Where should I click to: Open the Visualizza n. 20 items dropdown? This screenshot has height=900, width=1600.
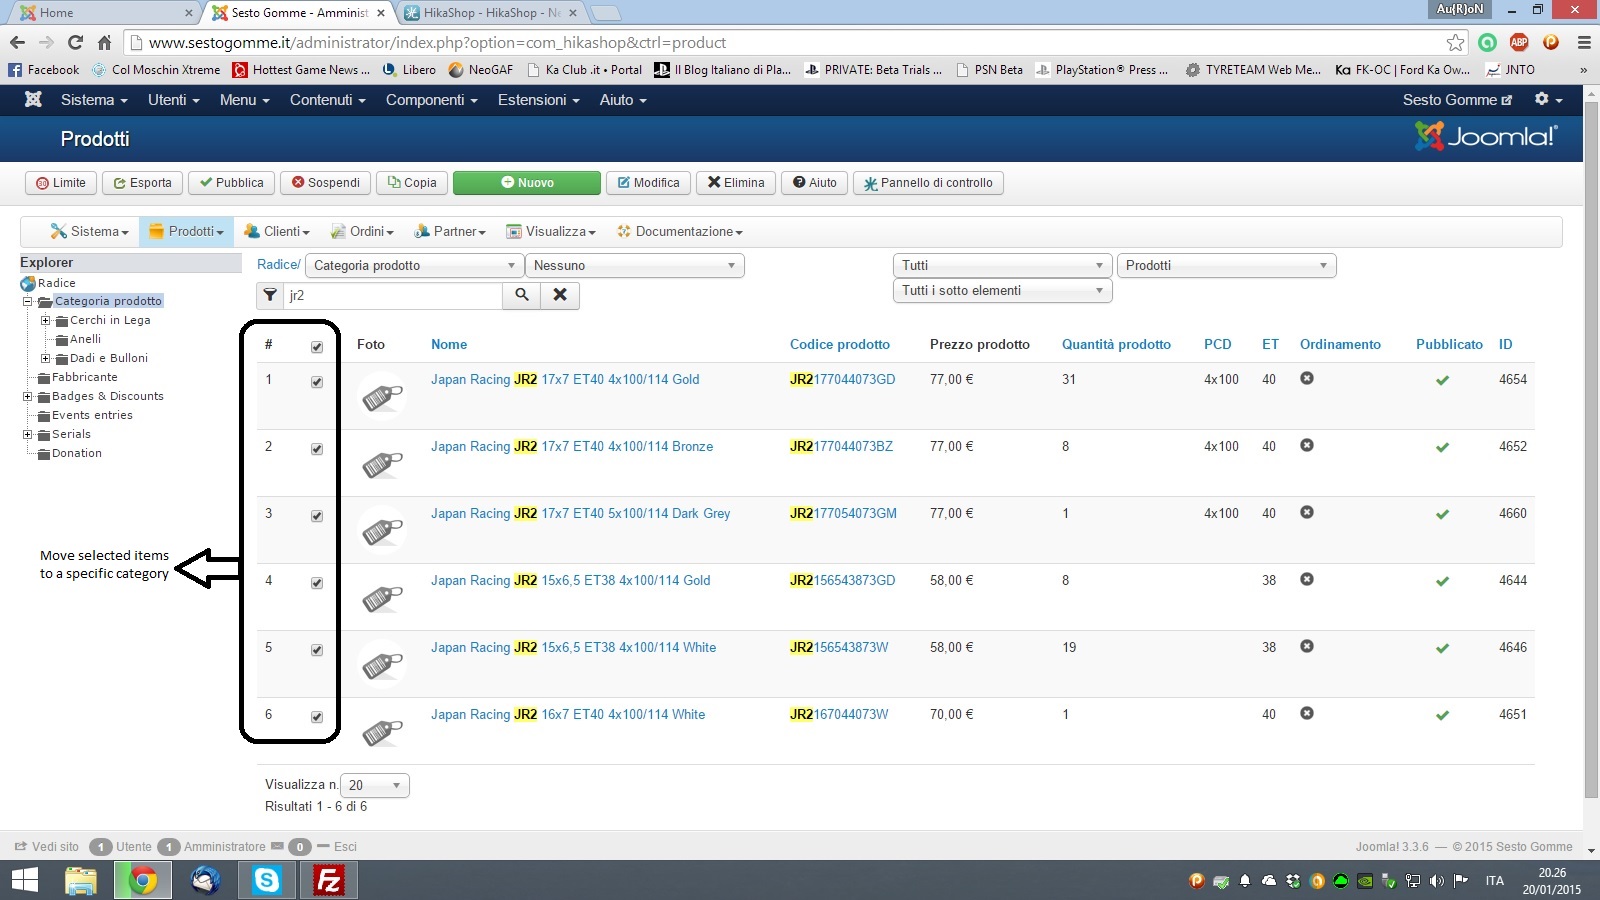pos(375,785)
